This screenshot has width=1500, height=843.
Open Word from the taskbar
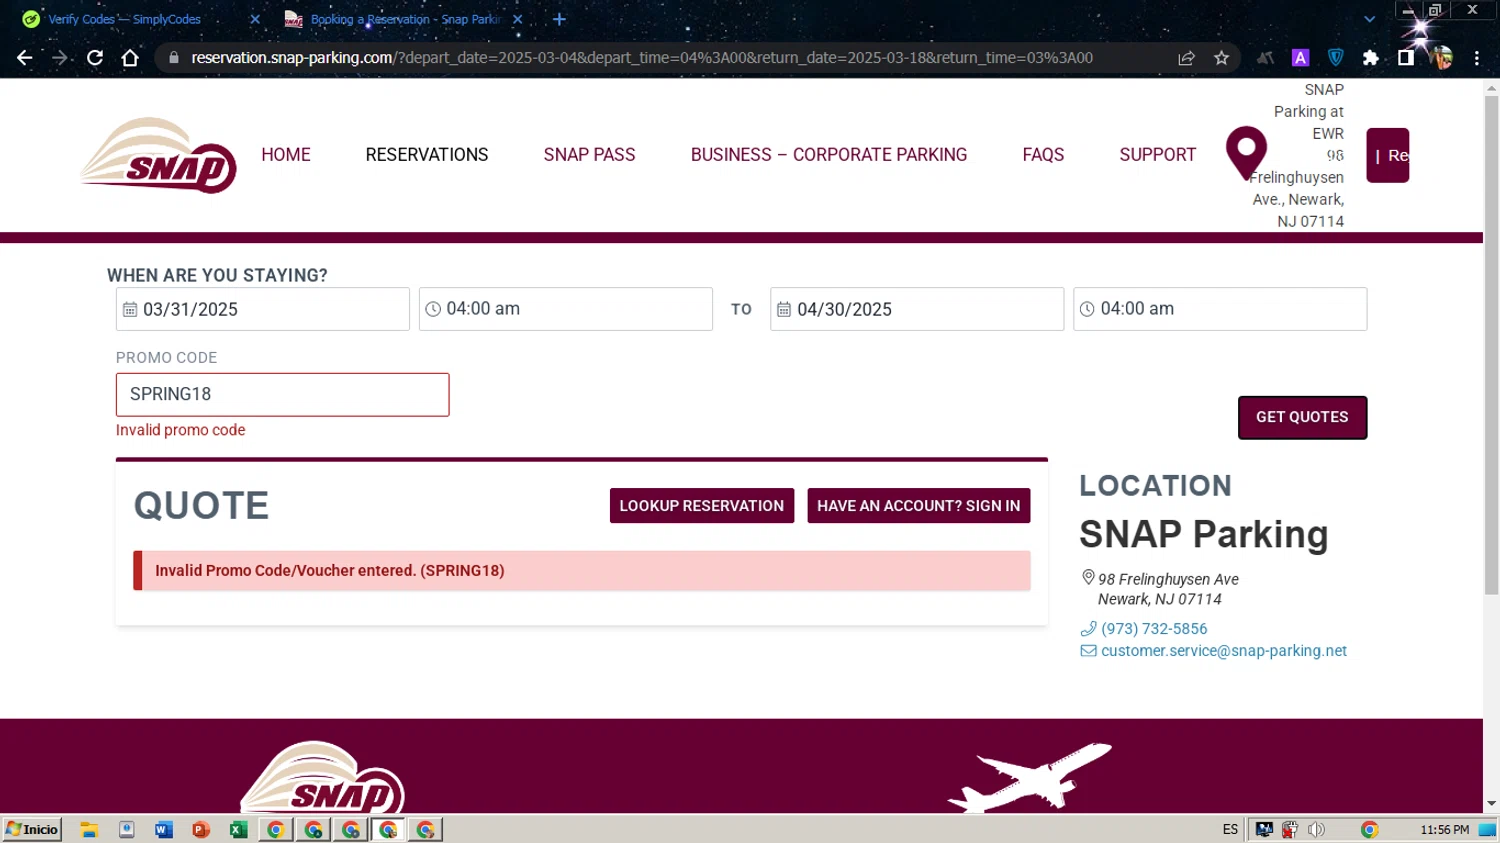coord(164,830)
